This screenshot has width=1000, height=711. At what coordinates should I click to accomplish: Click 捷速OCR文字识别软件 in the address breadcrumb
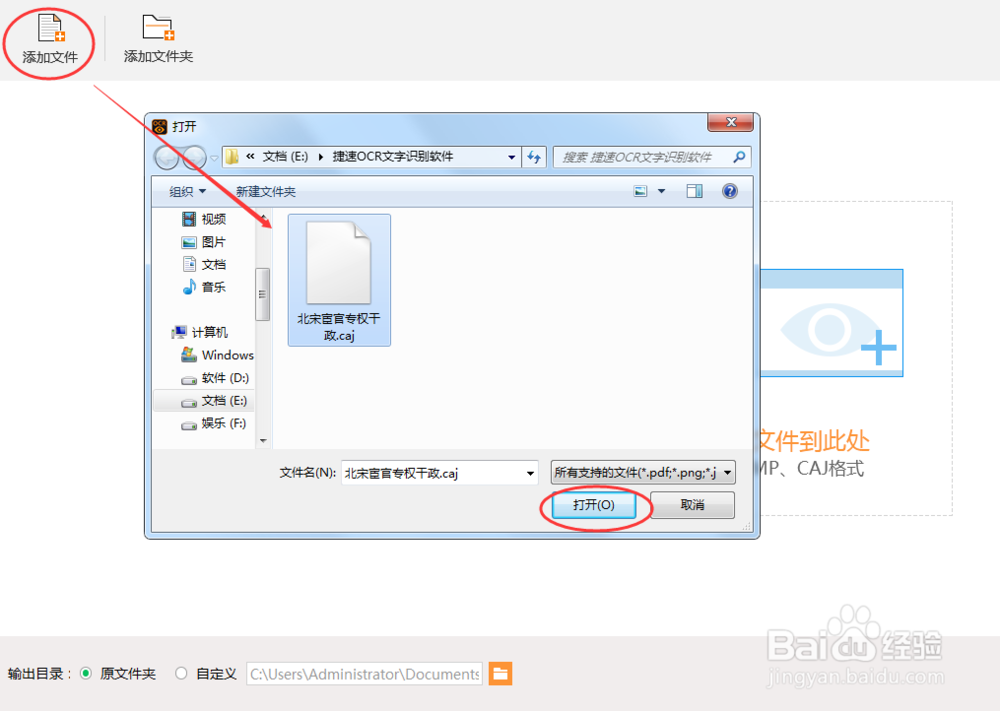point(393,157)
